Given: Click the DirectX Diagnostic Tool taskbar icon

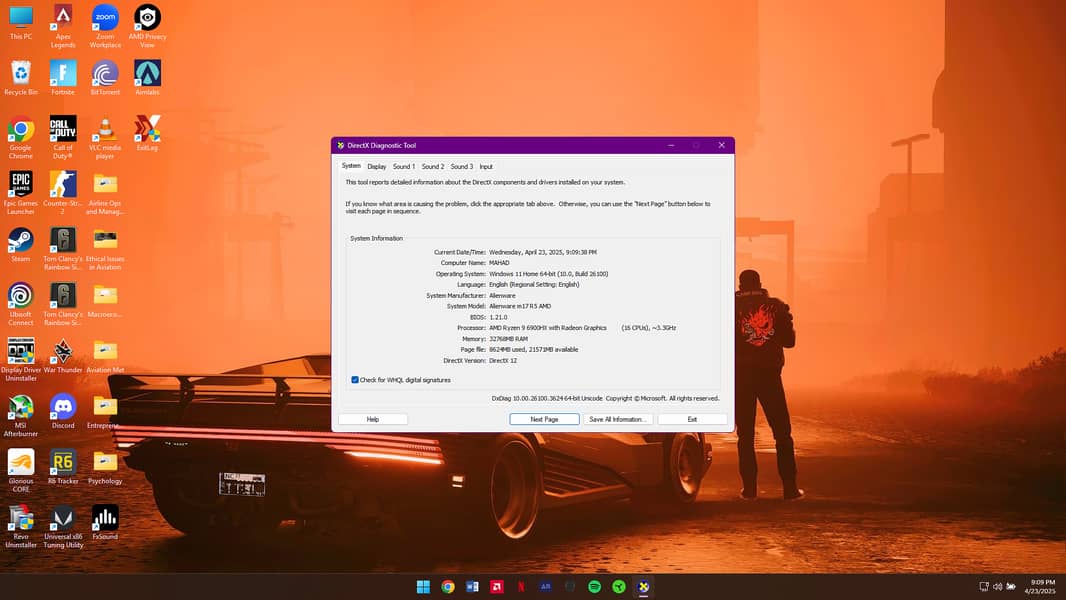Looking at the screenshot, I should [x=643, y=586].
